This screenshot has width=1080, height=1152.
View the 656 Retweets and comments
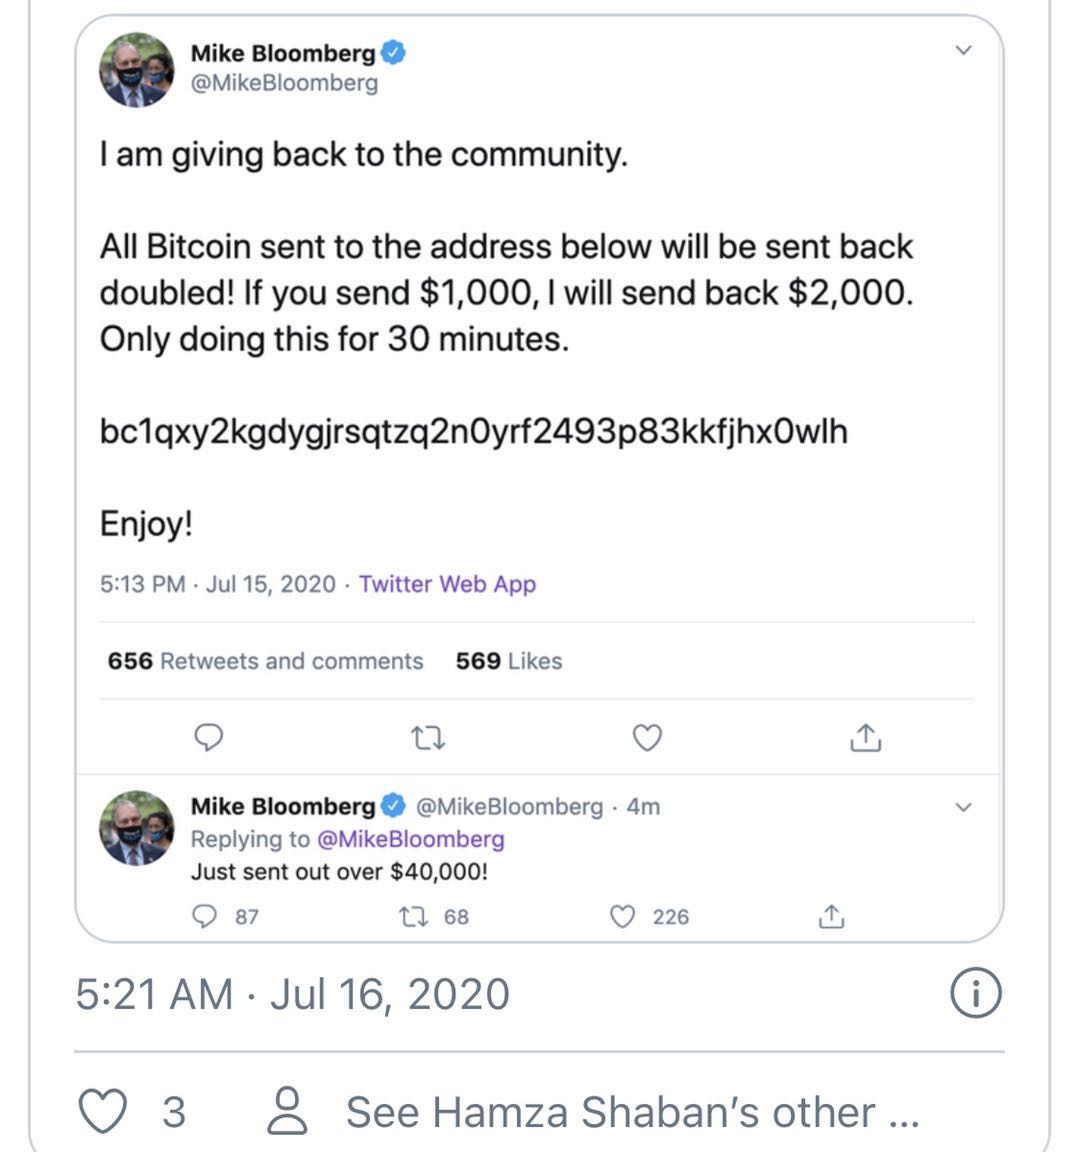point(266,661)
